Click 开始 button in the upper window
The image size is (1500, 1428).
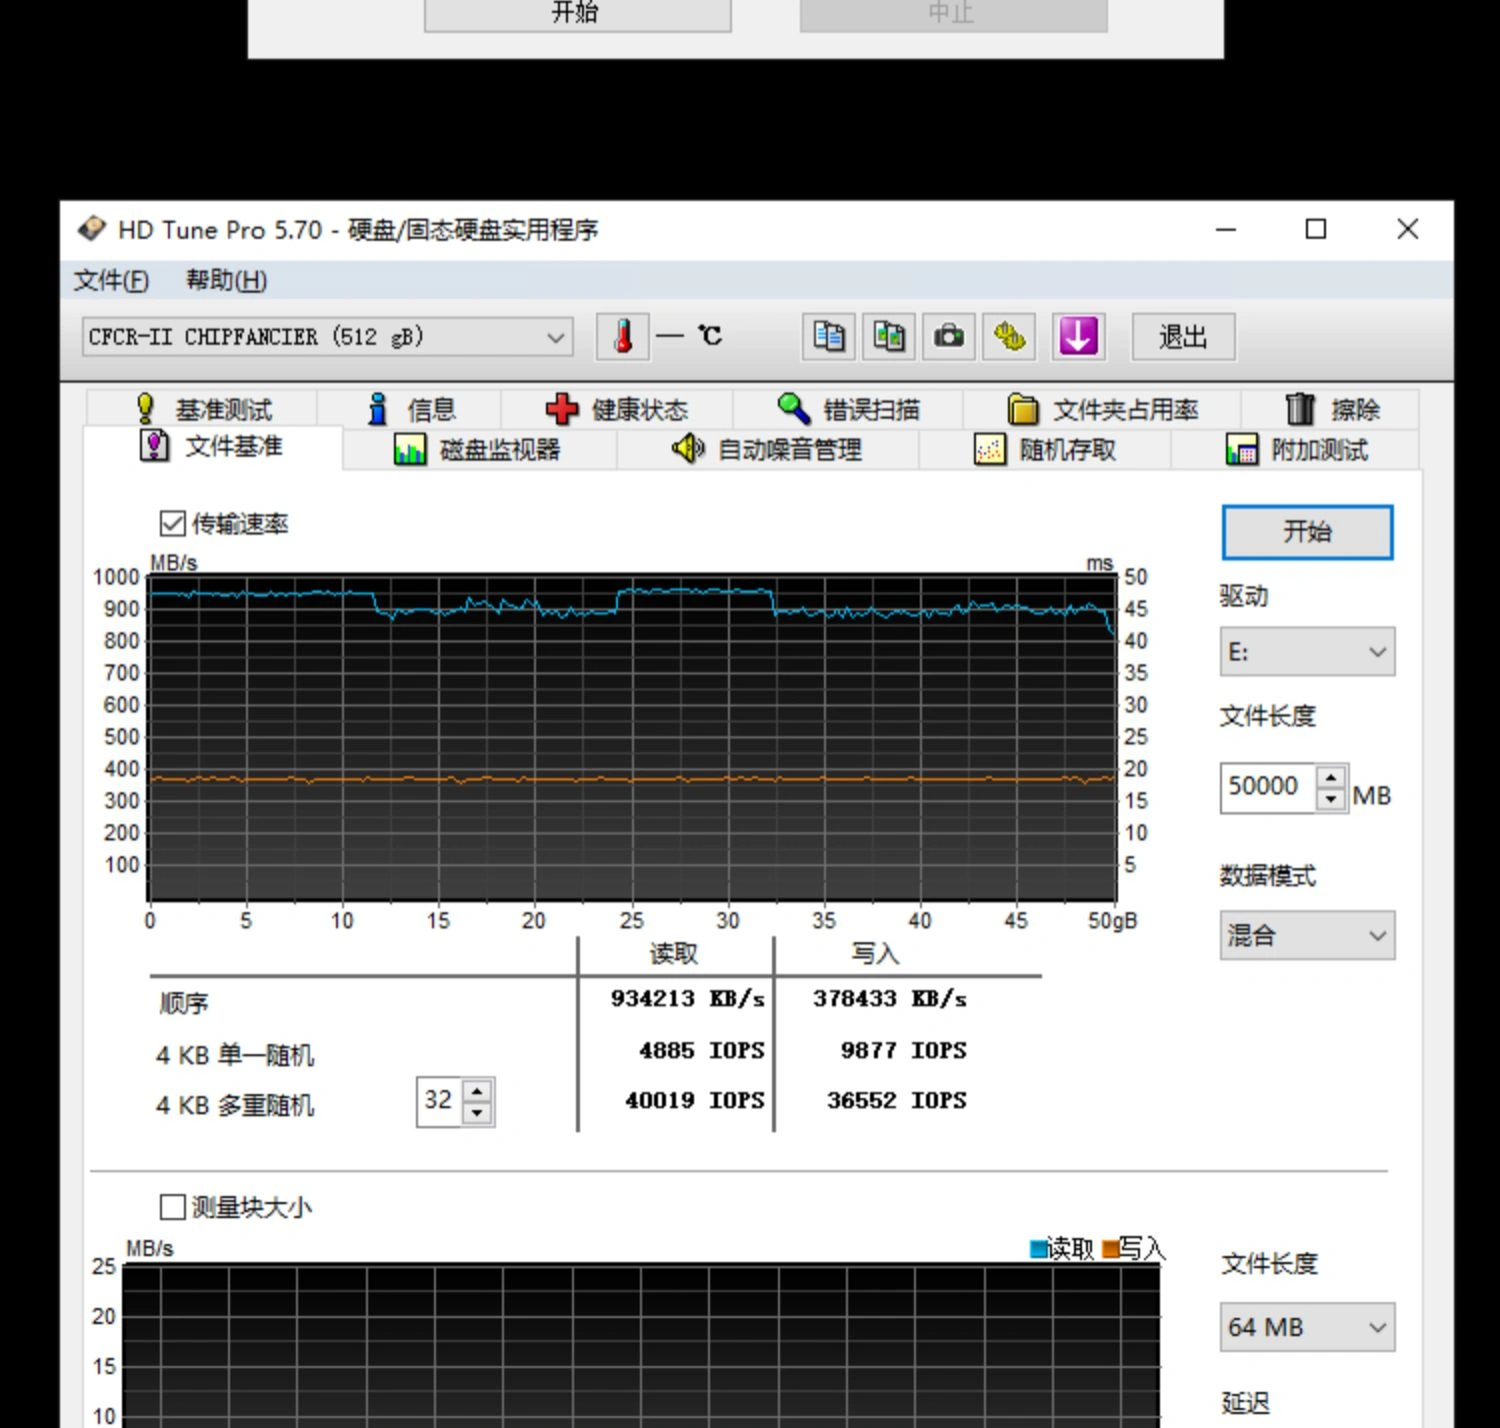577,14
